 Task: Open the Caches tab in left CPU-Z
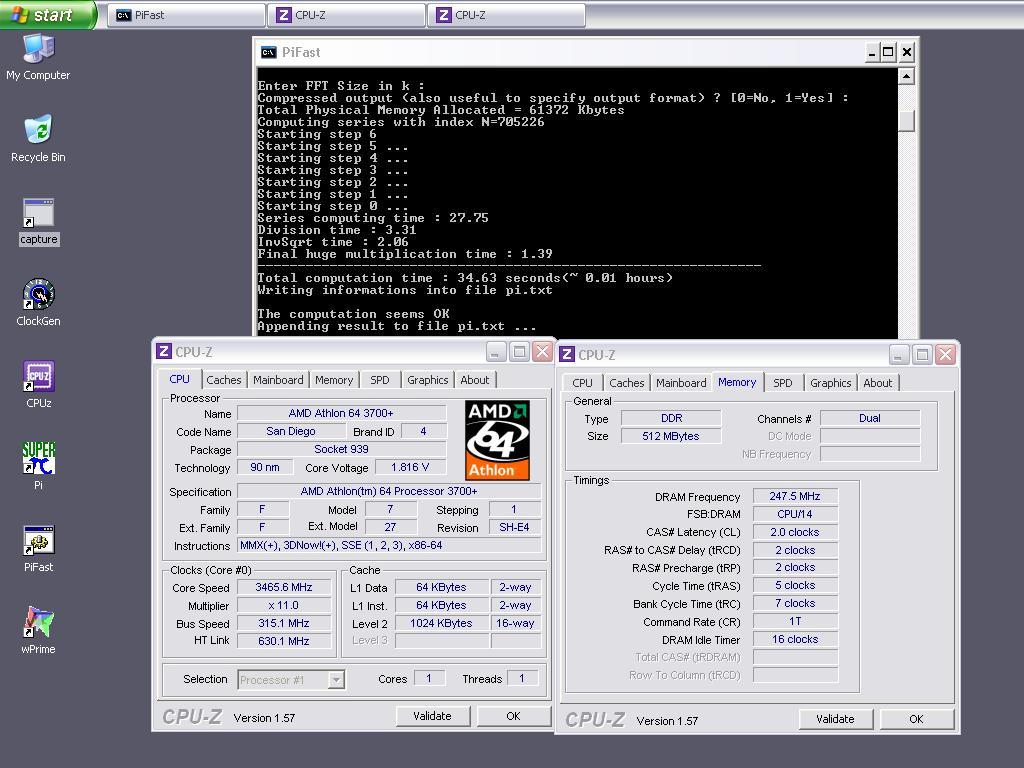(223, 380)
